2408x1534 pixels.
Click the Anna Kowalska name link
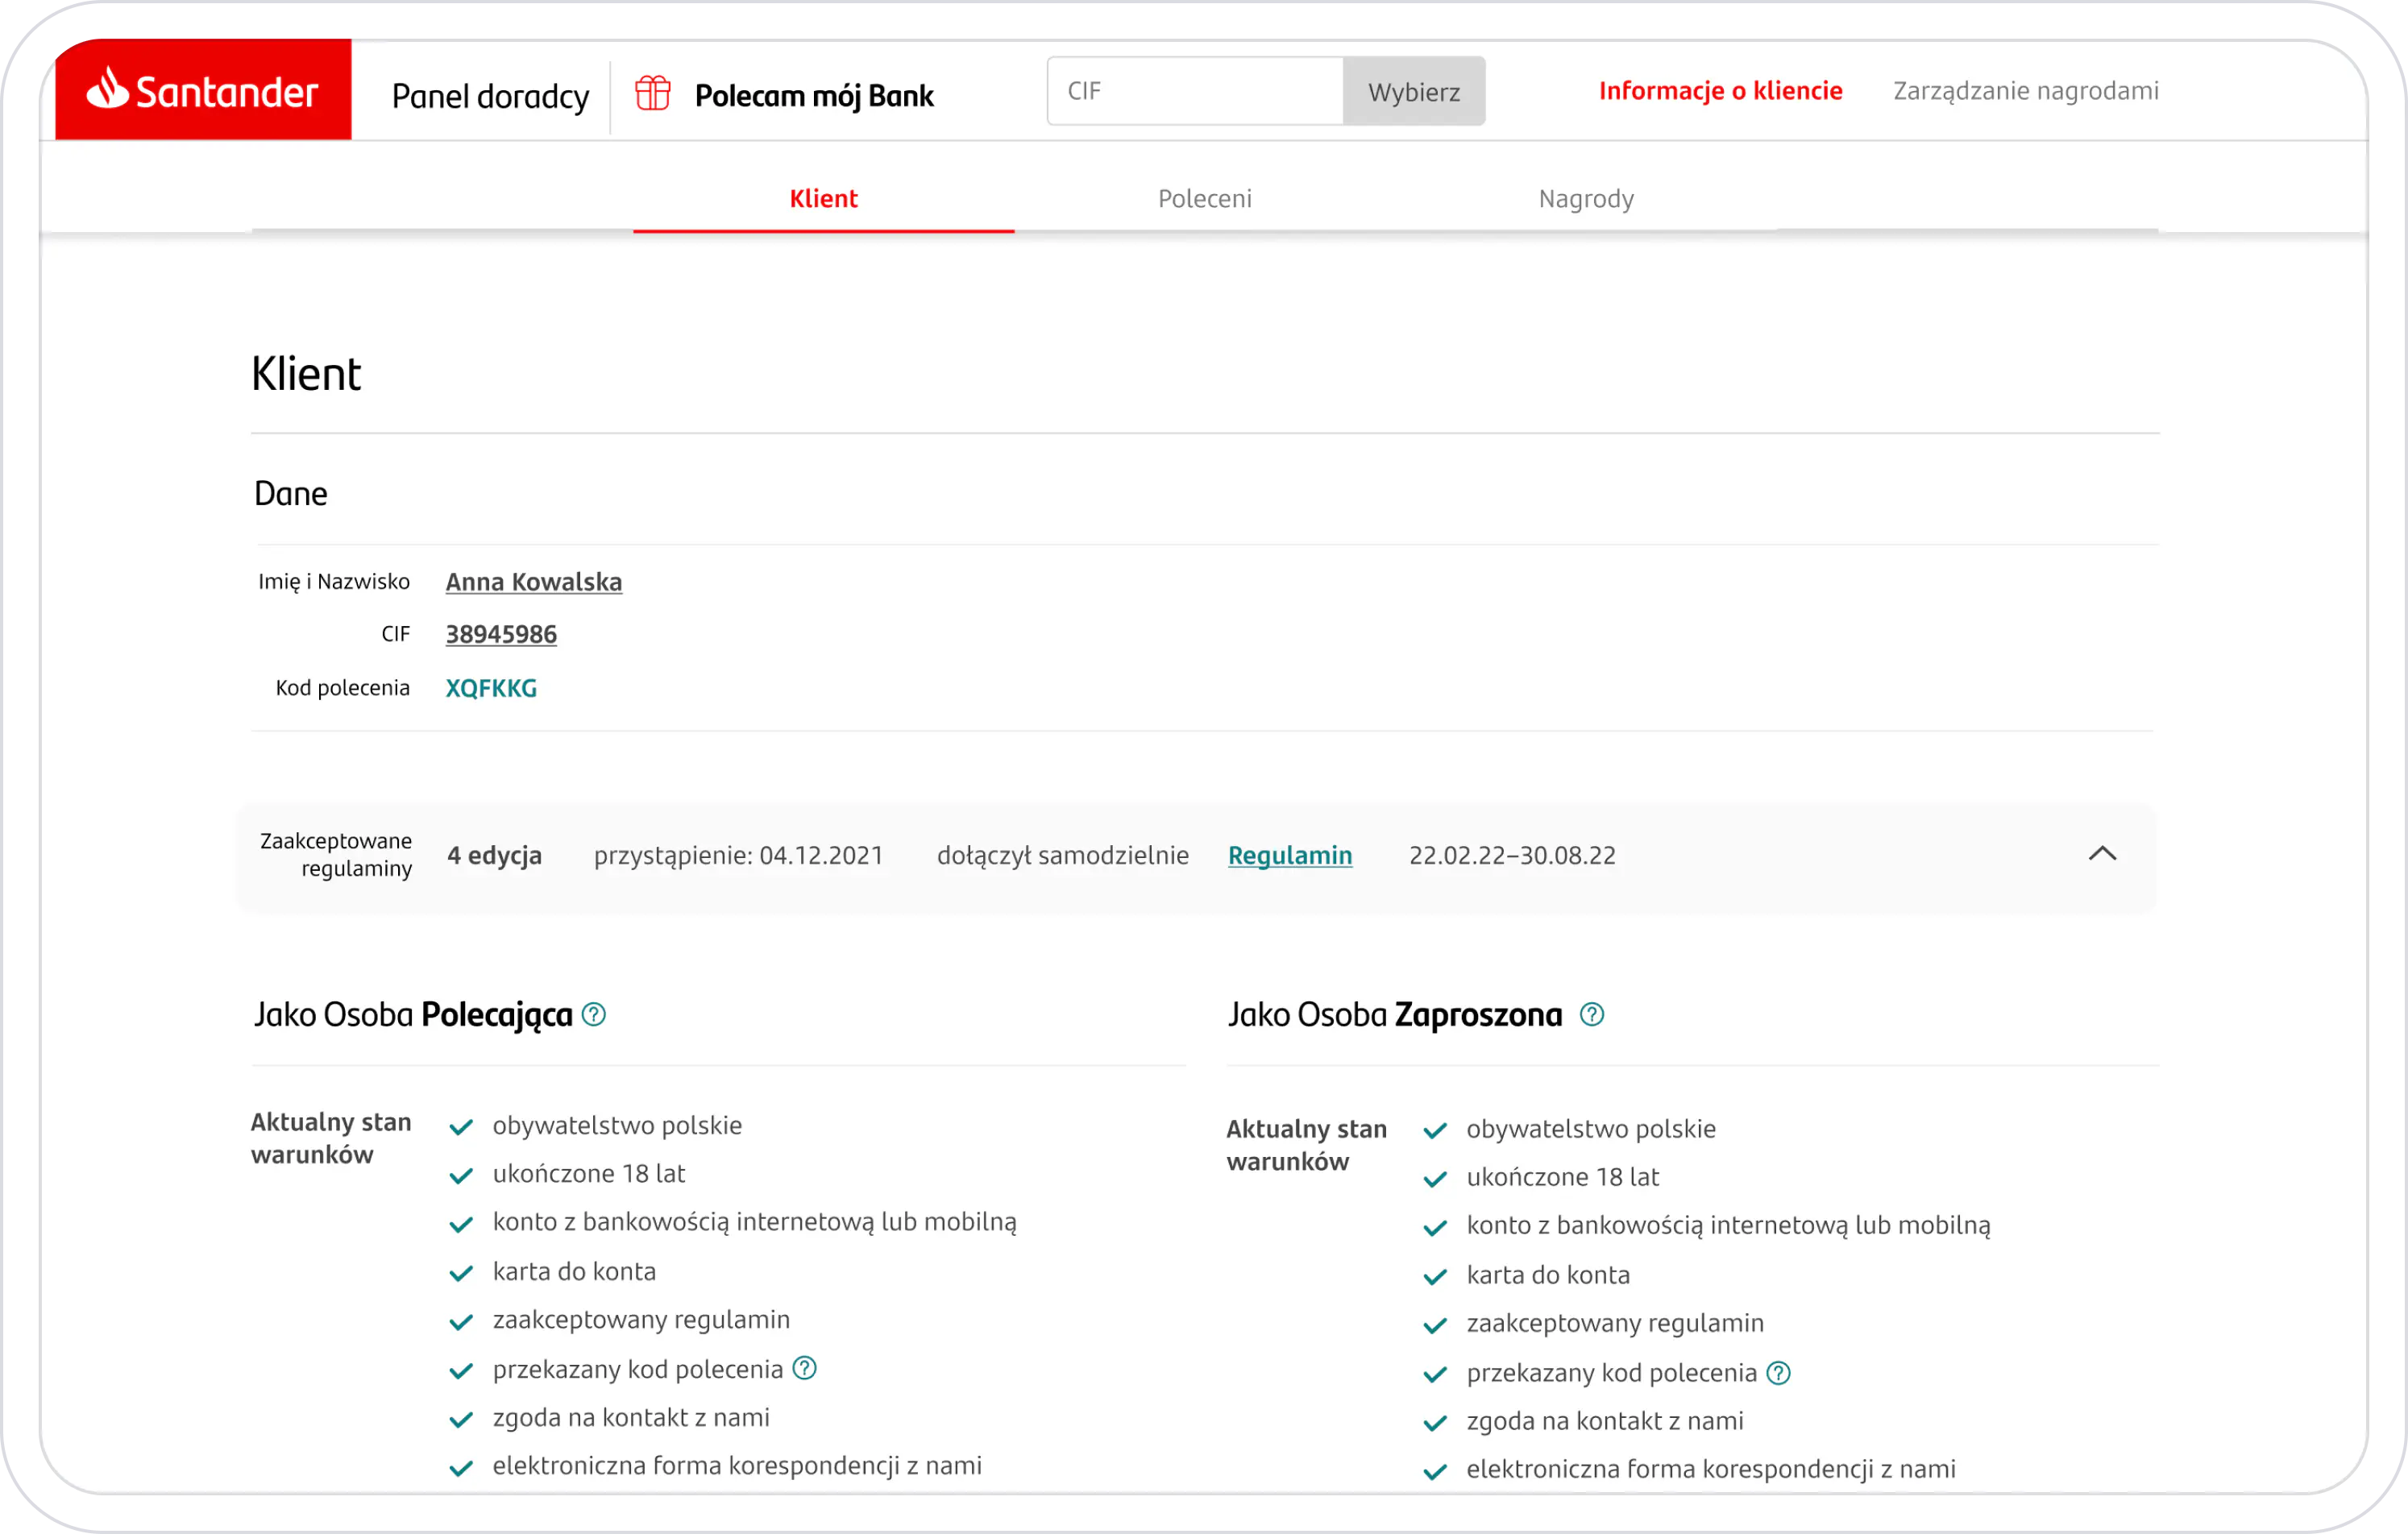(533, 581)
